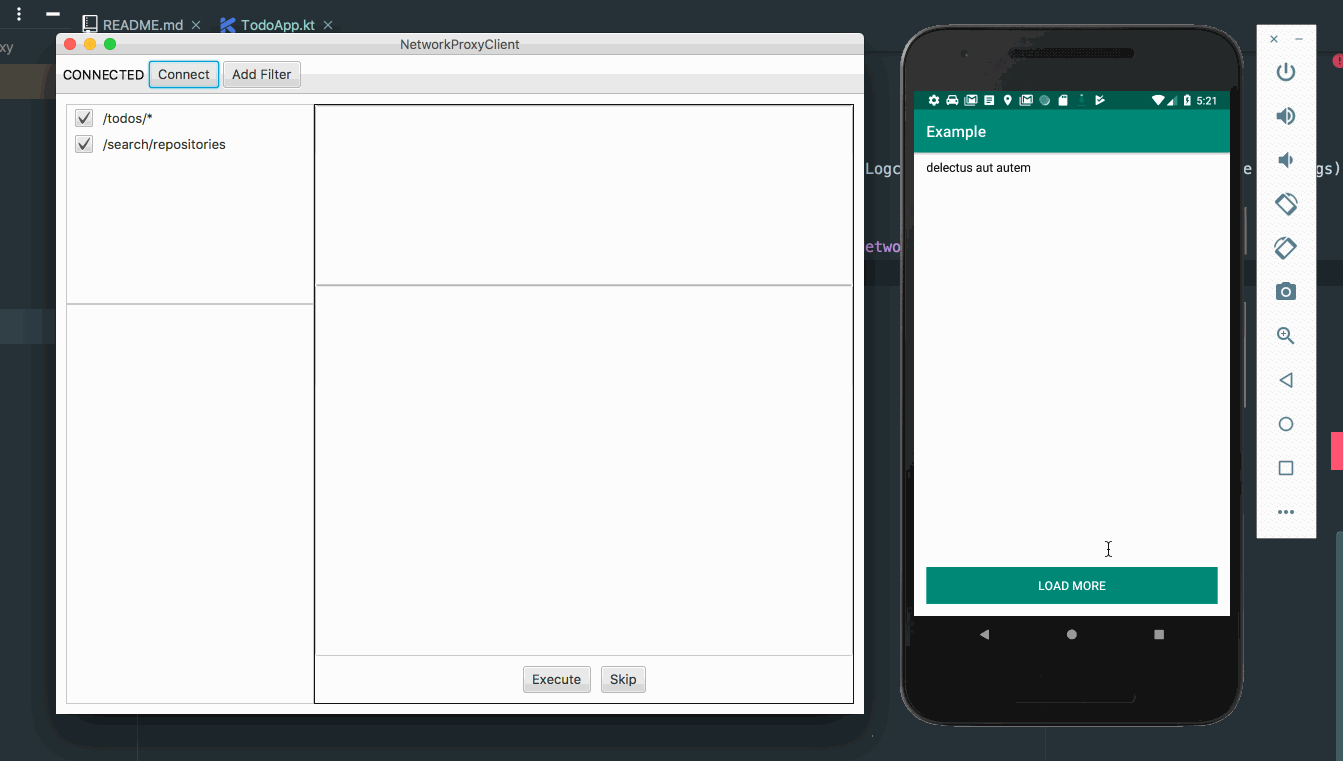This screenshot has height=761, width=1343.
Task: Select /search/repositories filter label
Action: tap(164, 144)
